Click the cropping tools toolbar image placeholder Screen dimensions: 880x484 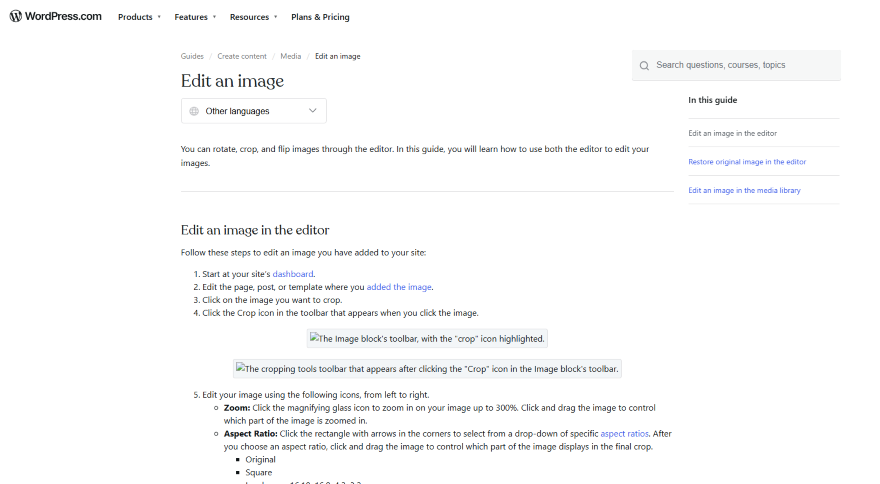click(x=427, y=369)
